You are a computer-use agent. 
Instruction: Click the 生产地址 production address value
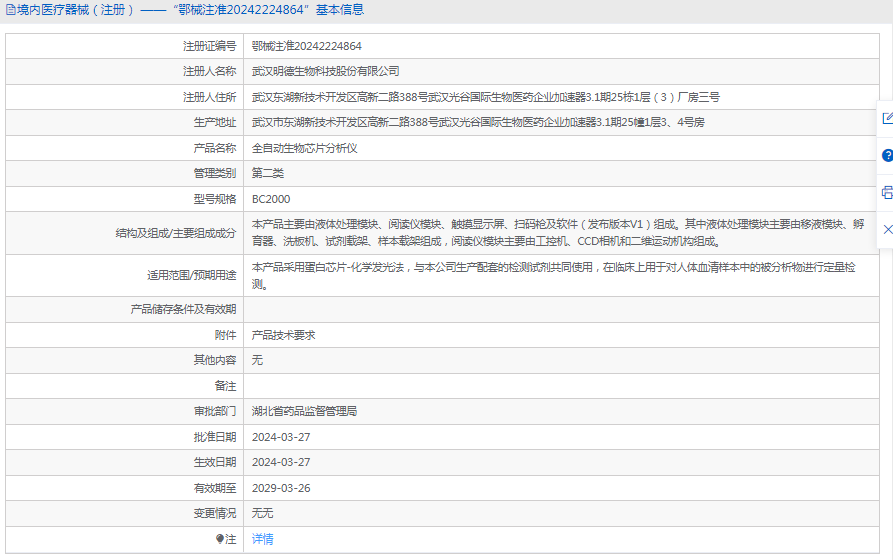(x=478, y=122)
